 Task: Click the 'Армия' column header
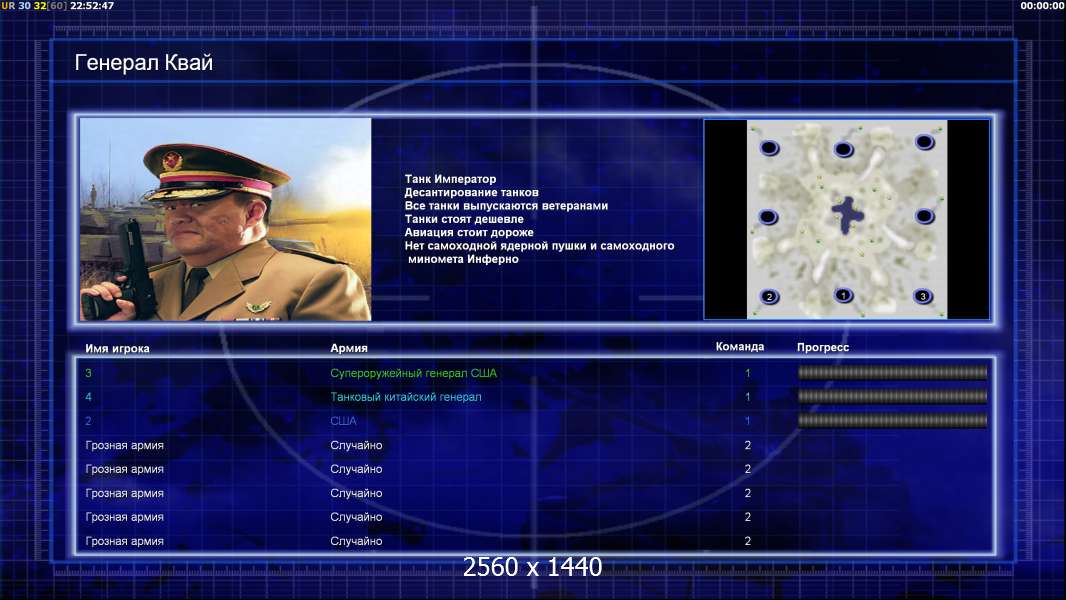tap(349, 348)
